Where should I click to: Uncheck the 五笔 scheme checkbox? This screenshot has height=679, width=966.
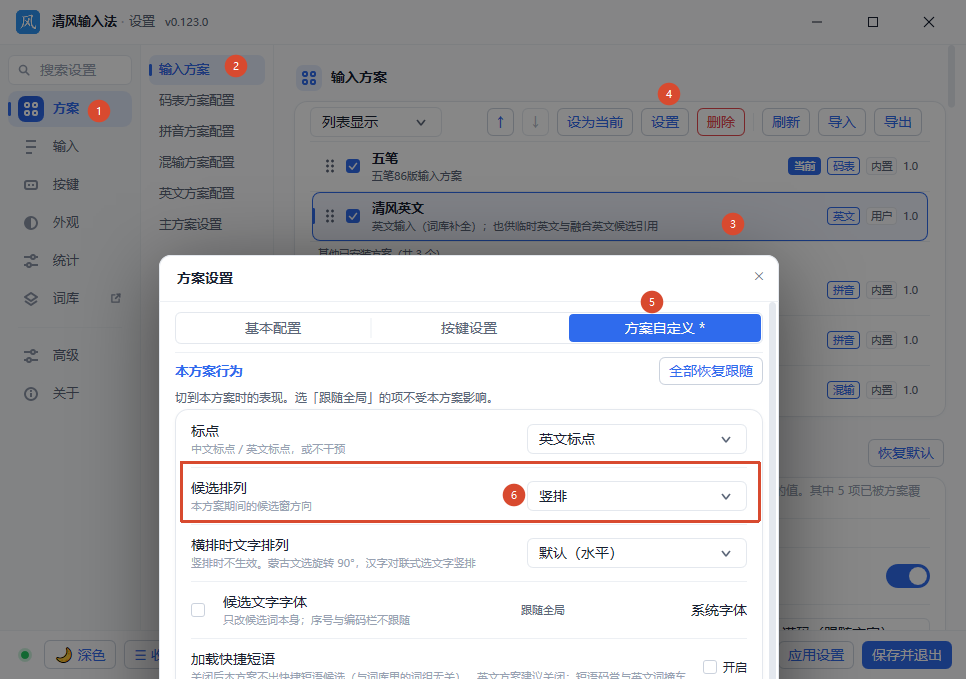click(x=353, y=166)
